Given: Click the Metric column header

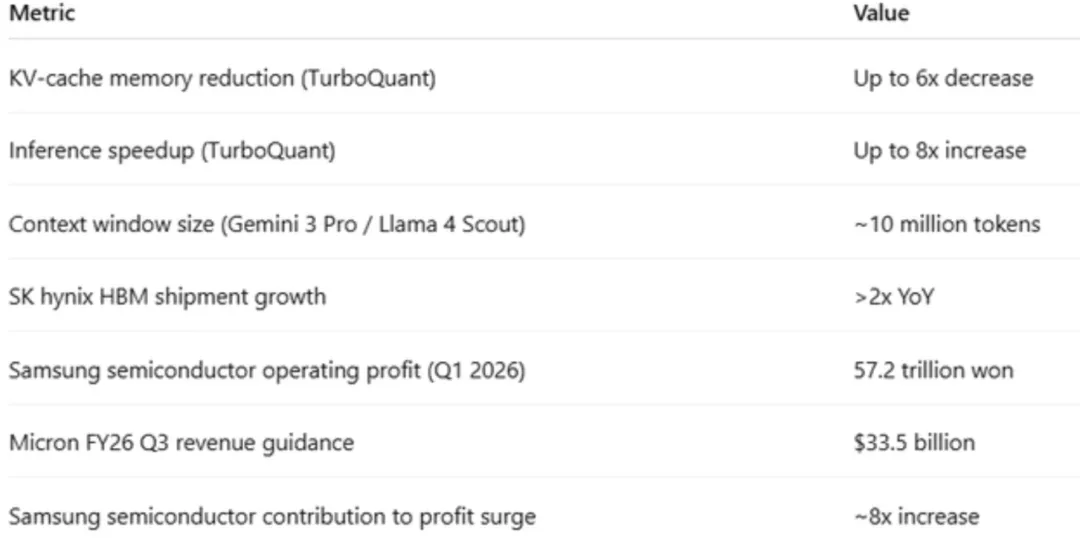Looking at the screenshot, I should click(41, 13).
